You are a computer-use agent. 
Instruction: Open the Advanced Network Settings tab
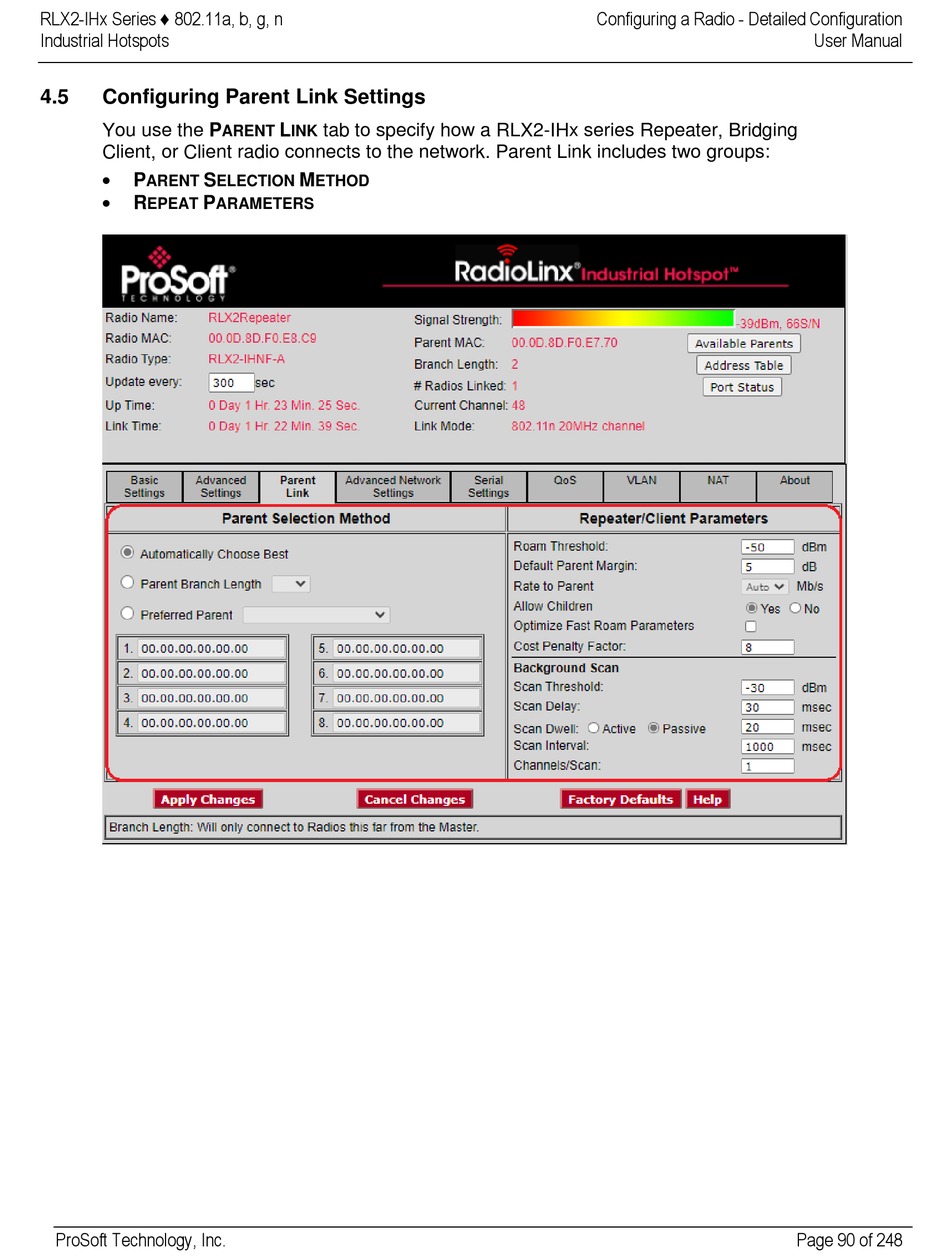pos(393,487)
